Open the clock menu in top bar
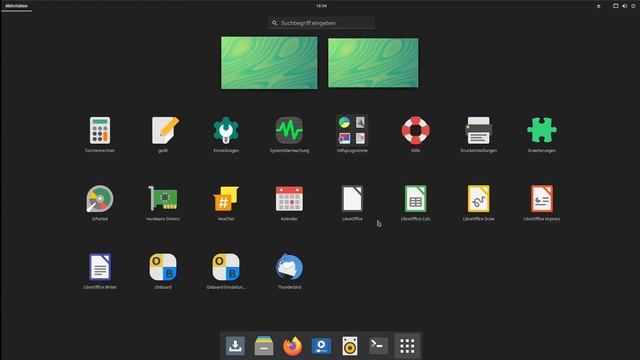Screen dimensions: 640x360 click(321, 6)
